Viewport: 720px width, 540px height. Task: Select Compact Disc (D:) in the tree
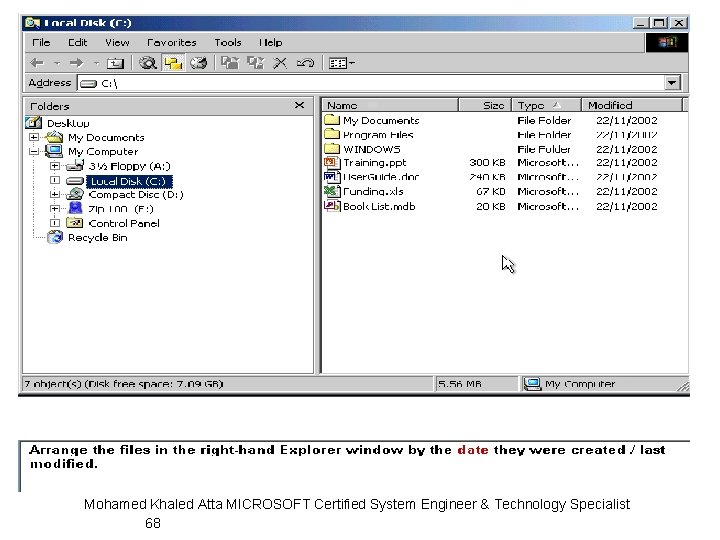136,195
